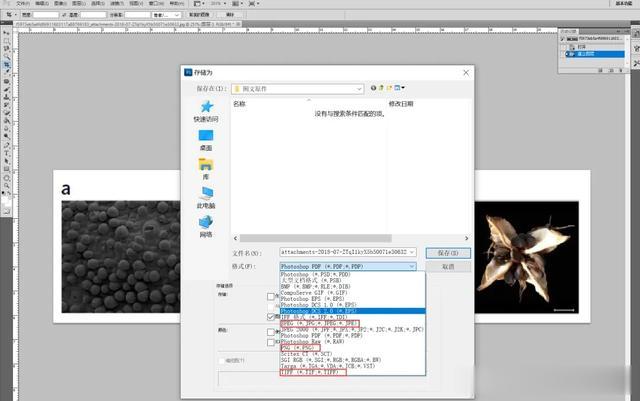Image resolution: width=640 pixels, height=401 pixels.
Task: Toggle the checked checkbox in the save options
Action: pos(271,316)
